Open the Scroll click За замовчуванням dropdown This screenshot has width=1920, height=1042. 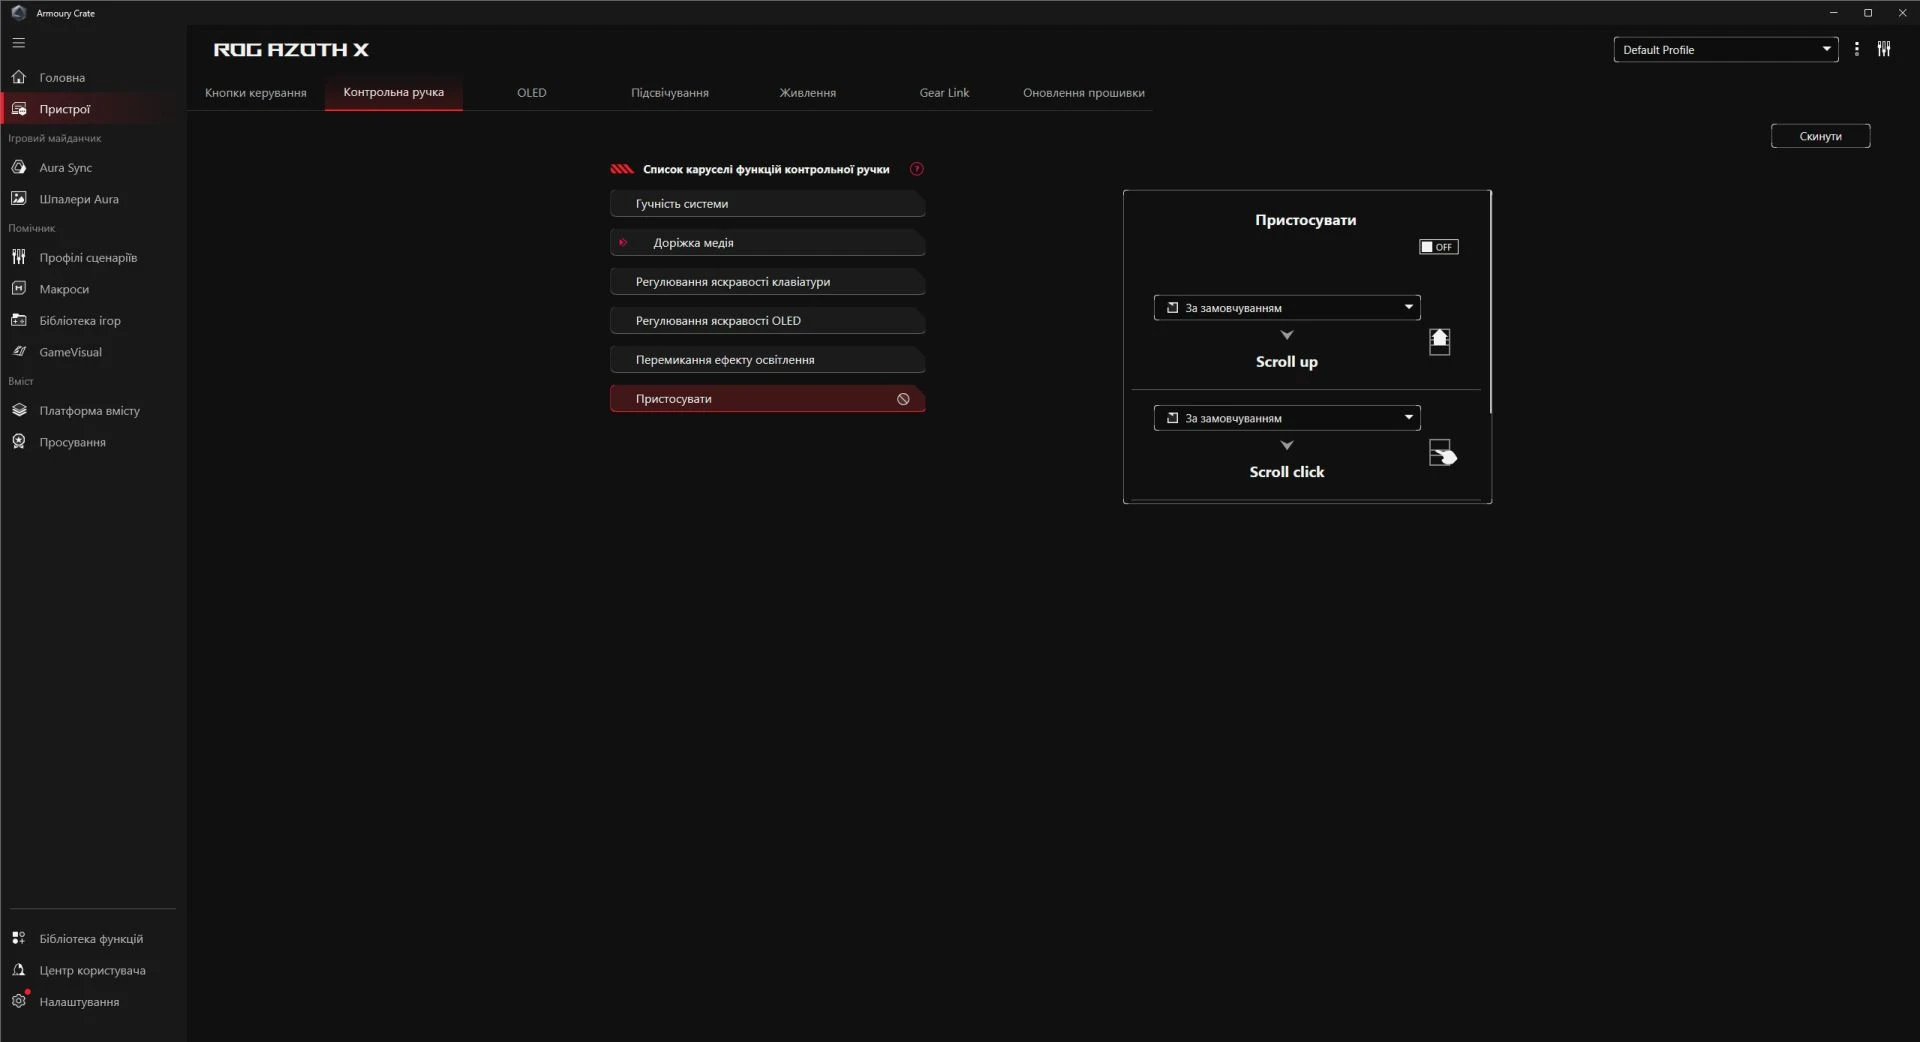1287,418
